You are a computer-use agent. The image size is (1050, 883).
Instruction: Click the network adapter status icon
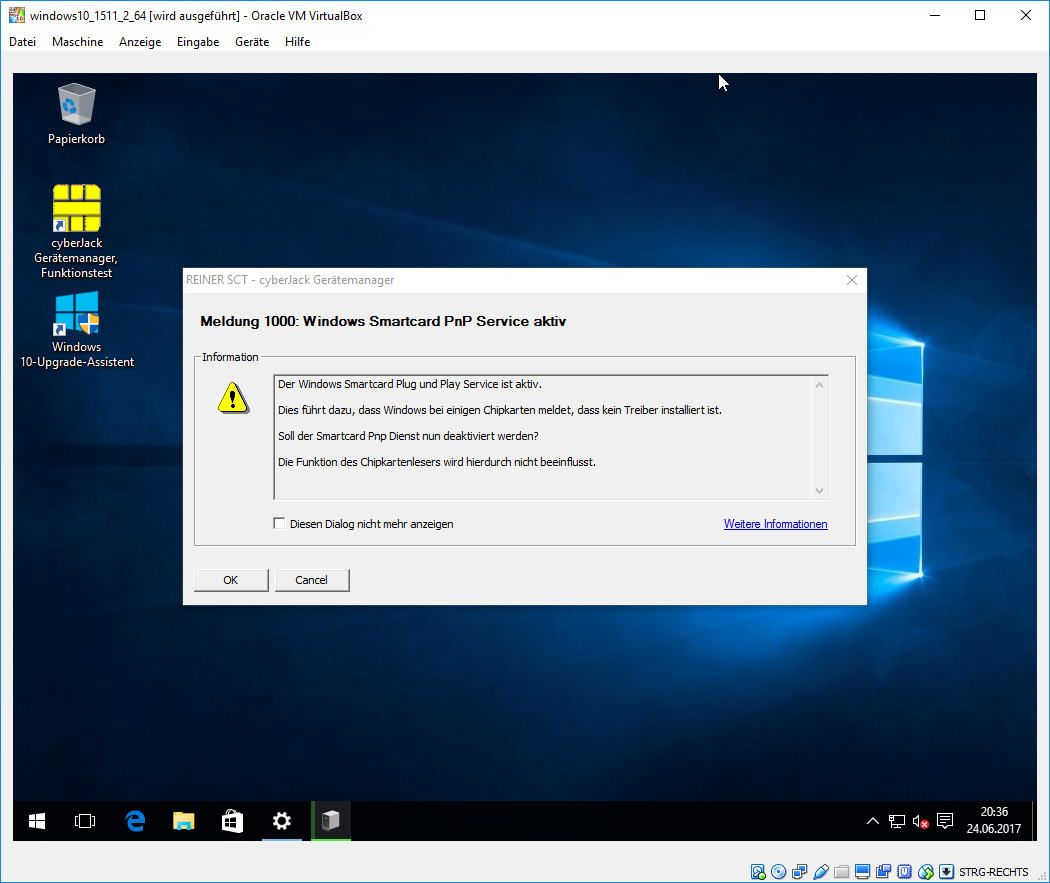click(x=800, y=872)
